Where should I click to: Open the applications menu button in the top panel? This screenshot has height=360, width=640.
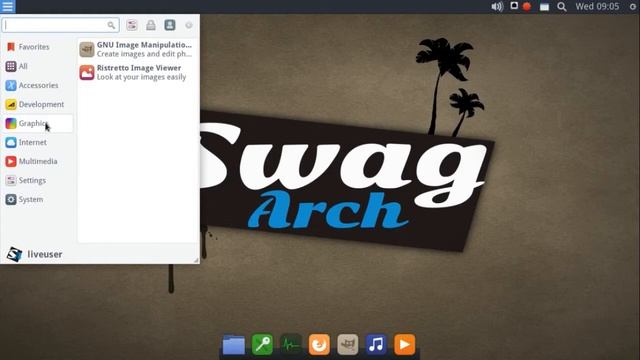pos(8,7)
